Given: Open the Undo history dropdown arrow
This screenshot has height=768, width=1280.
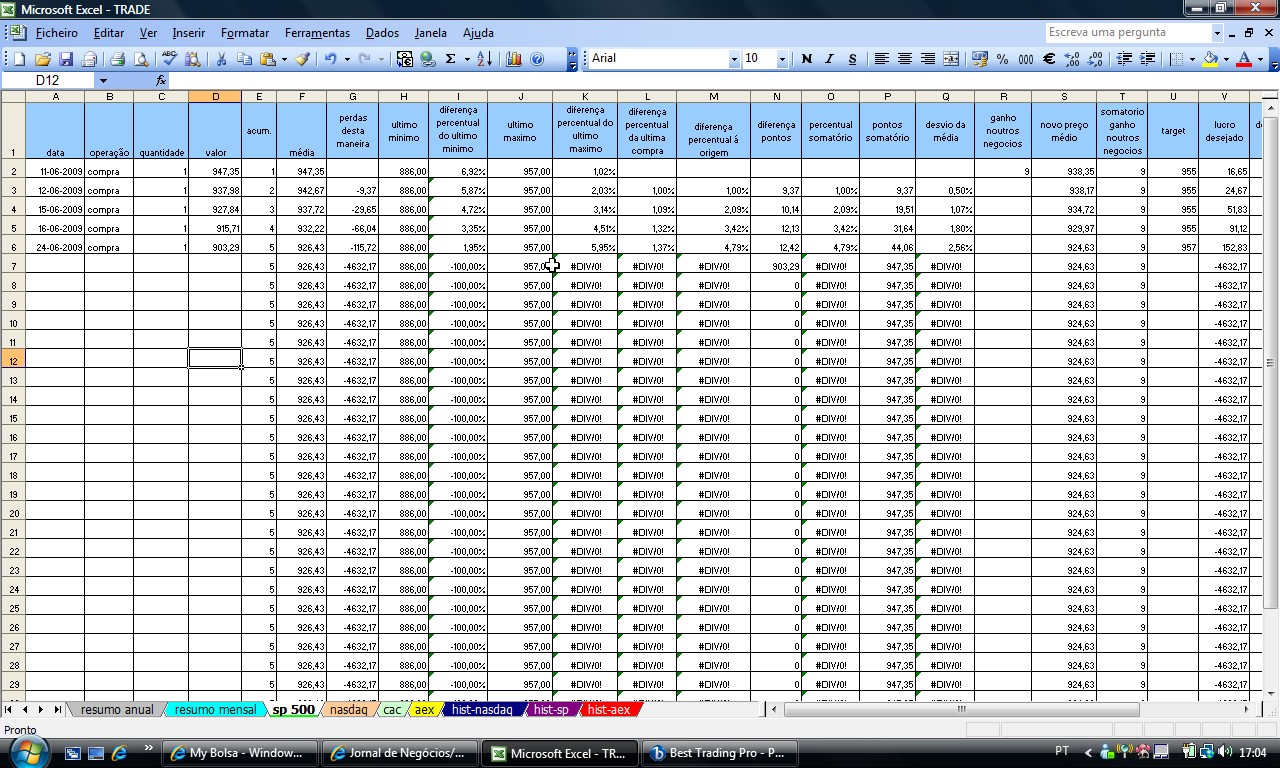Looking at the screenshot, I should [x=347, y=59].
